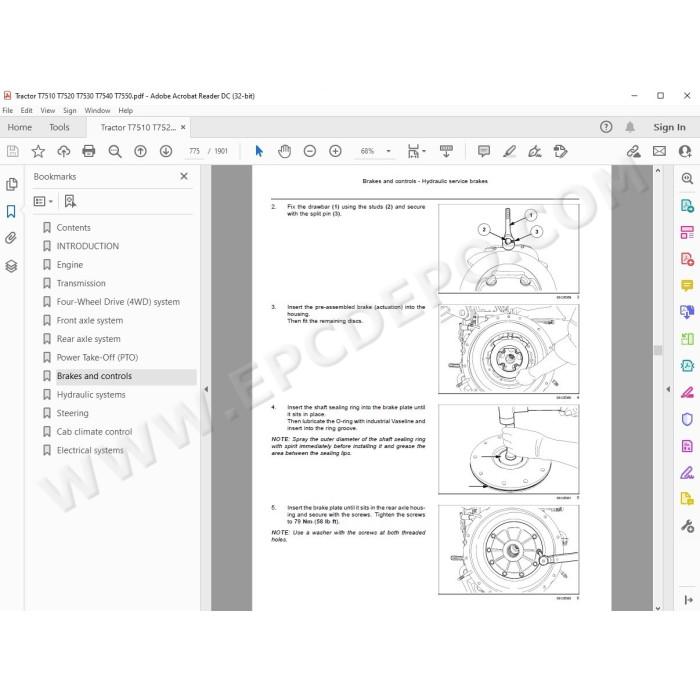Show the Layers panel

click(11, 266)
